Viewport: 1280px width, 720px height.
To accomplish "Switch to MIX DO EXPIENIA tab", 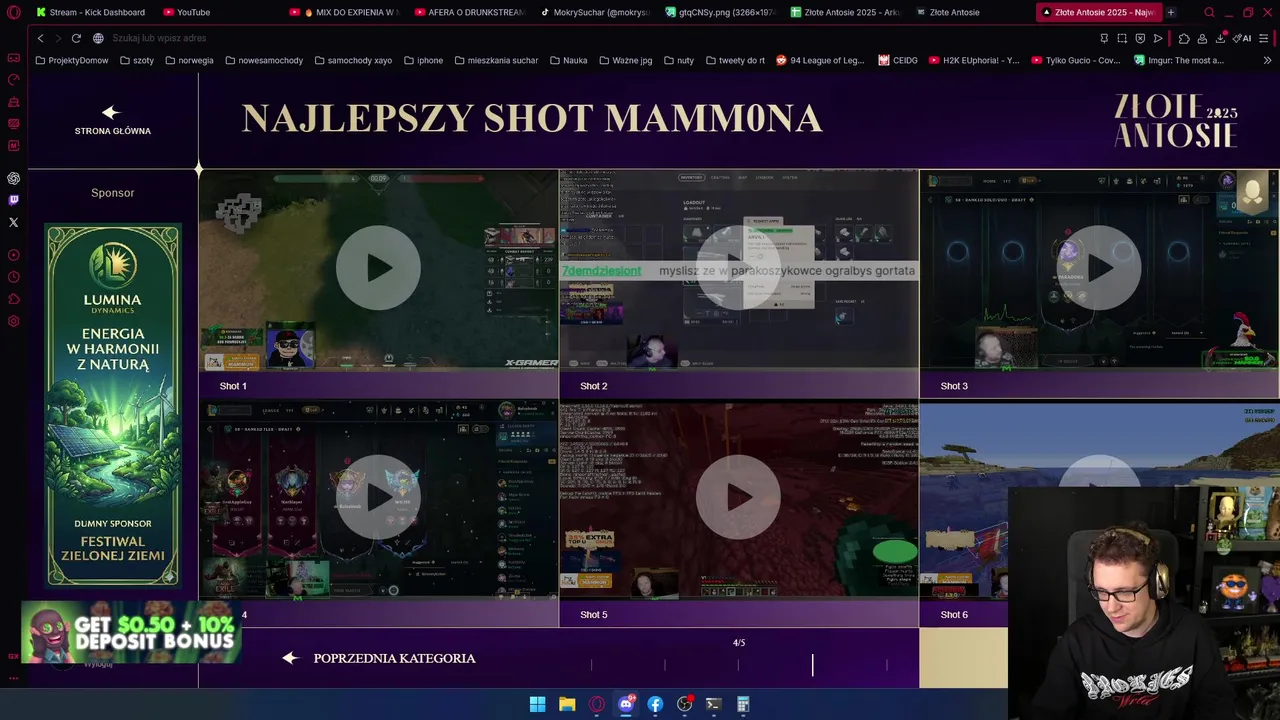I will [x=346, y=12].
